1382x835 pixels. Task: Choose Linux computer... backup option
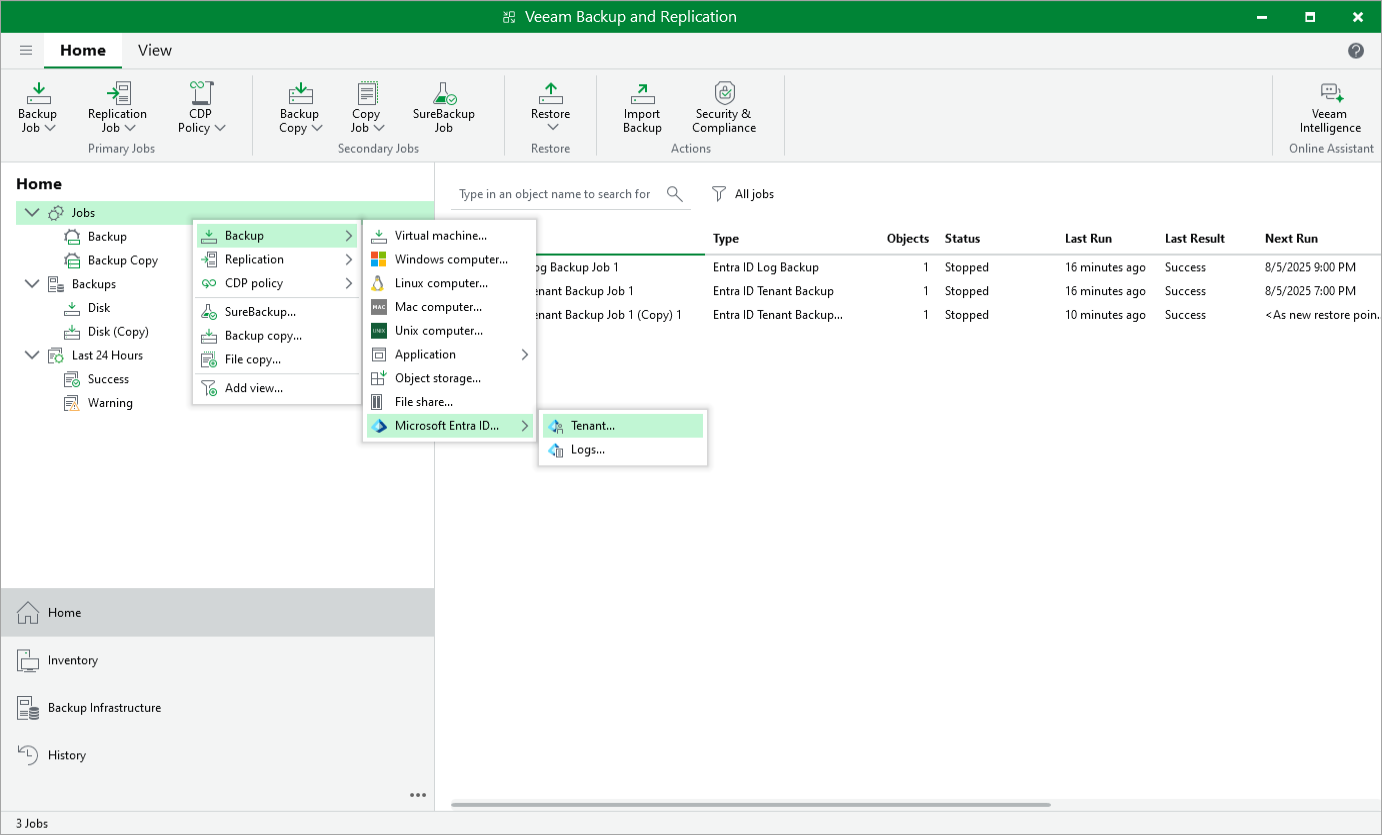pyautogui.click(x=450, y=283)
